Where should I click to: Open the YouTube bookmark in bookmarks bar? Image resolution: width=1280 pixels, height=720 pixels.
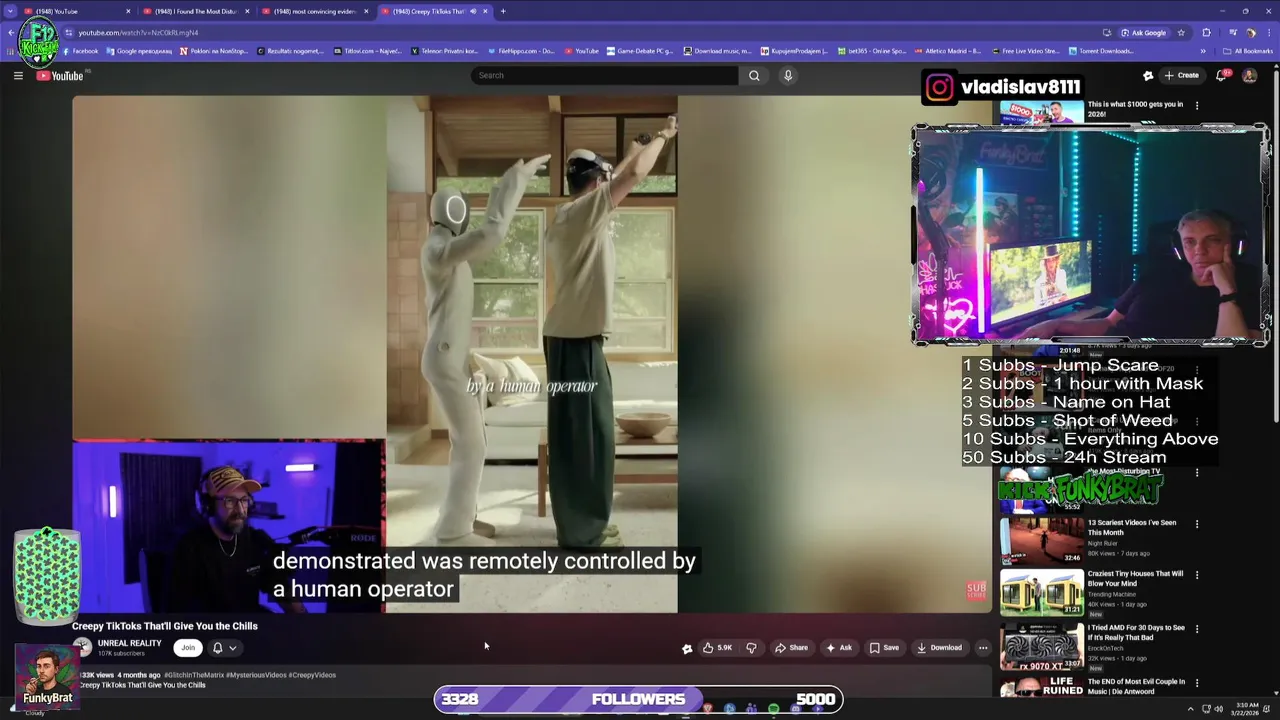coord(582,51)
